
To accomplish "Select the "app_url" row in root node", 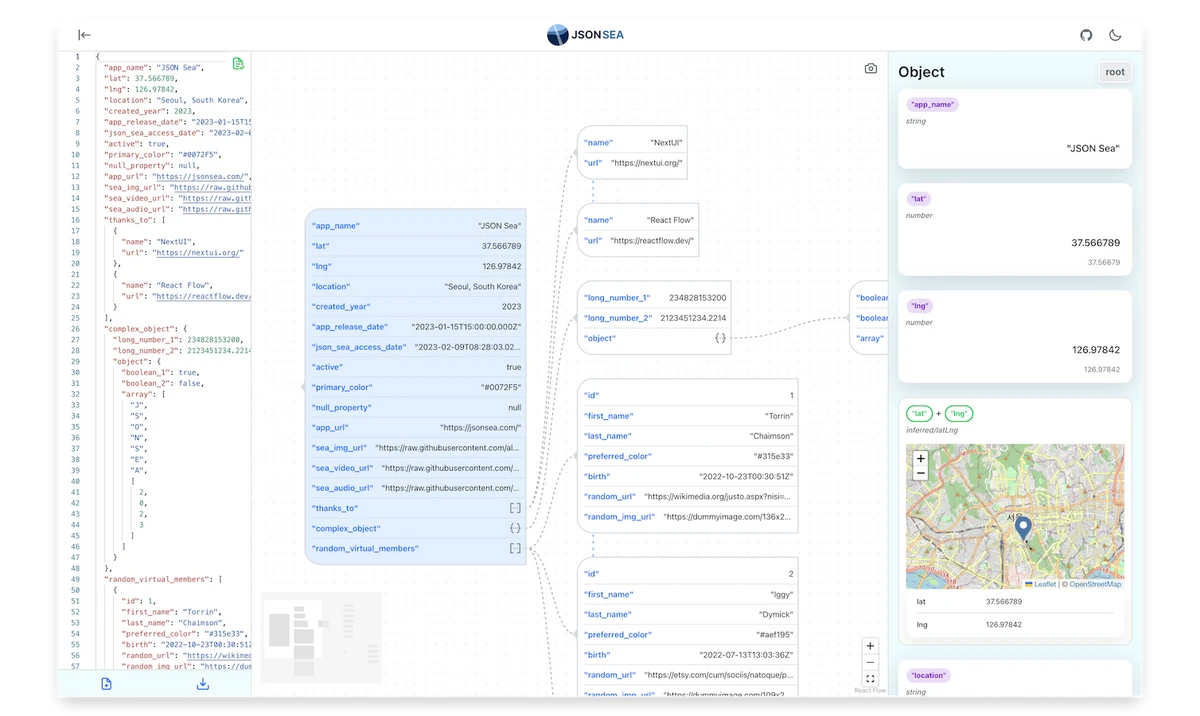I will tap(415, 427).
